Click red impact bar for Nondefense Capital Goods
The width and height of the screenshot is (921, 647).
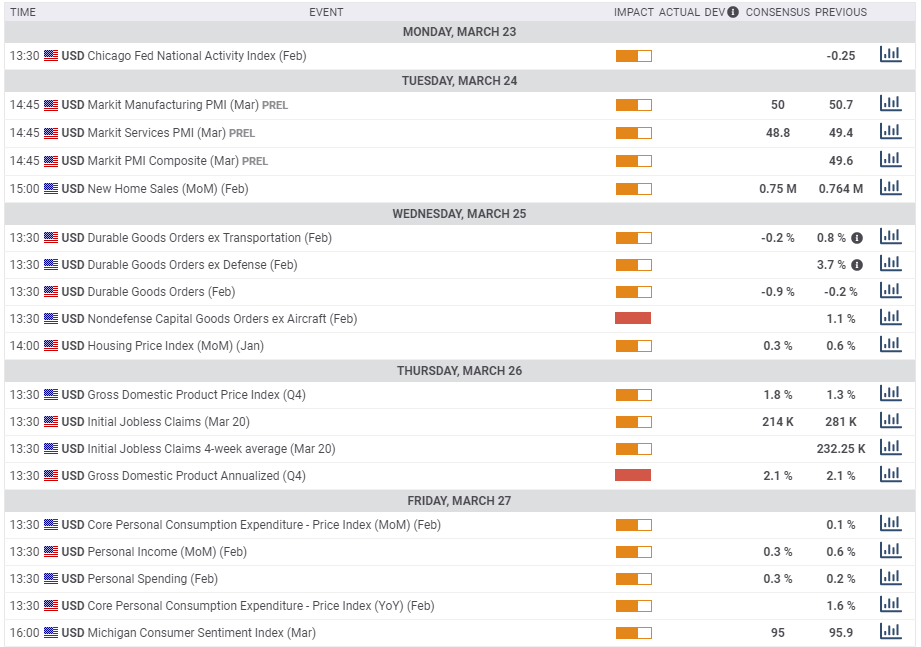pos(633,318)
